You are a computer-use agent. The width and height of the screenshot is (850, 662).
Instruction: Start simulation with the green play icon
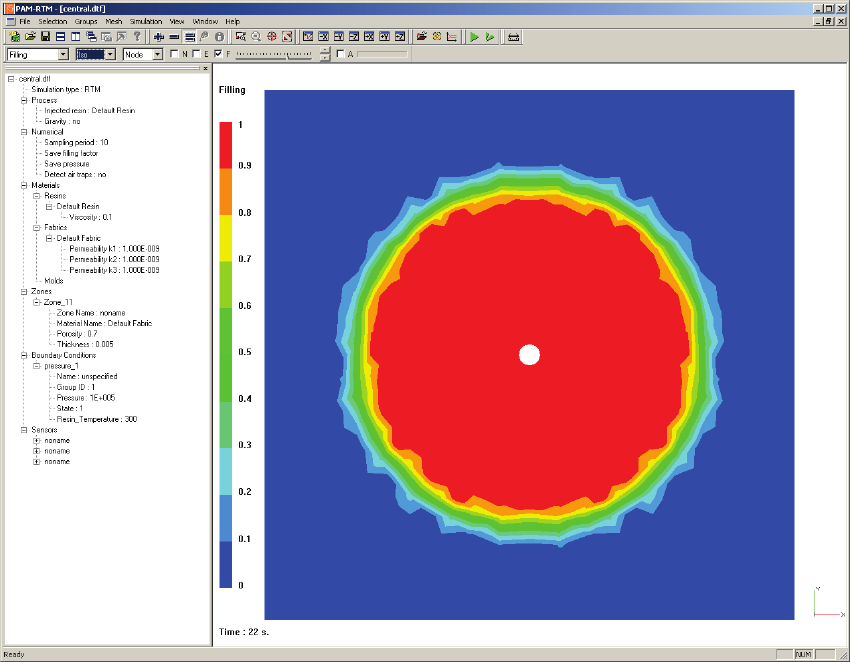click(x=474, y=36)
